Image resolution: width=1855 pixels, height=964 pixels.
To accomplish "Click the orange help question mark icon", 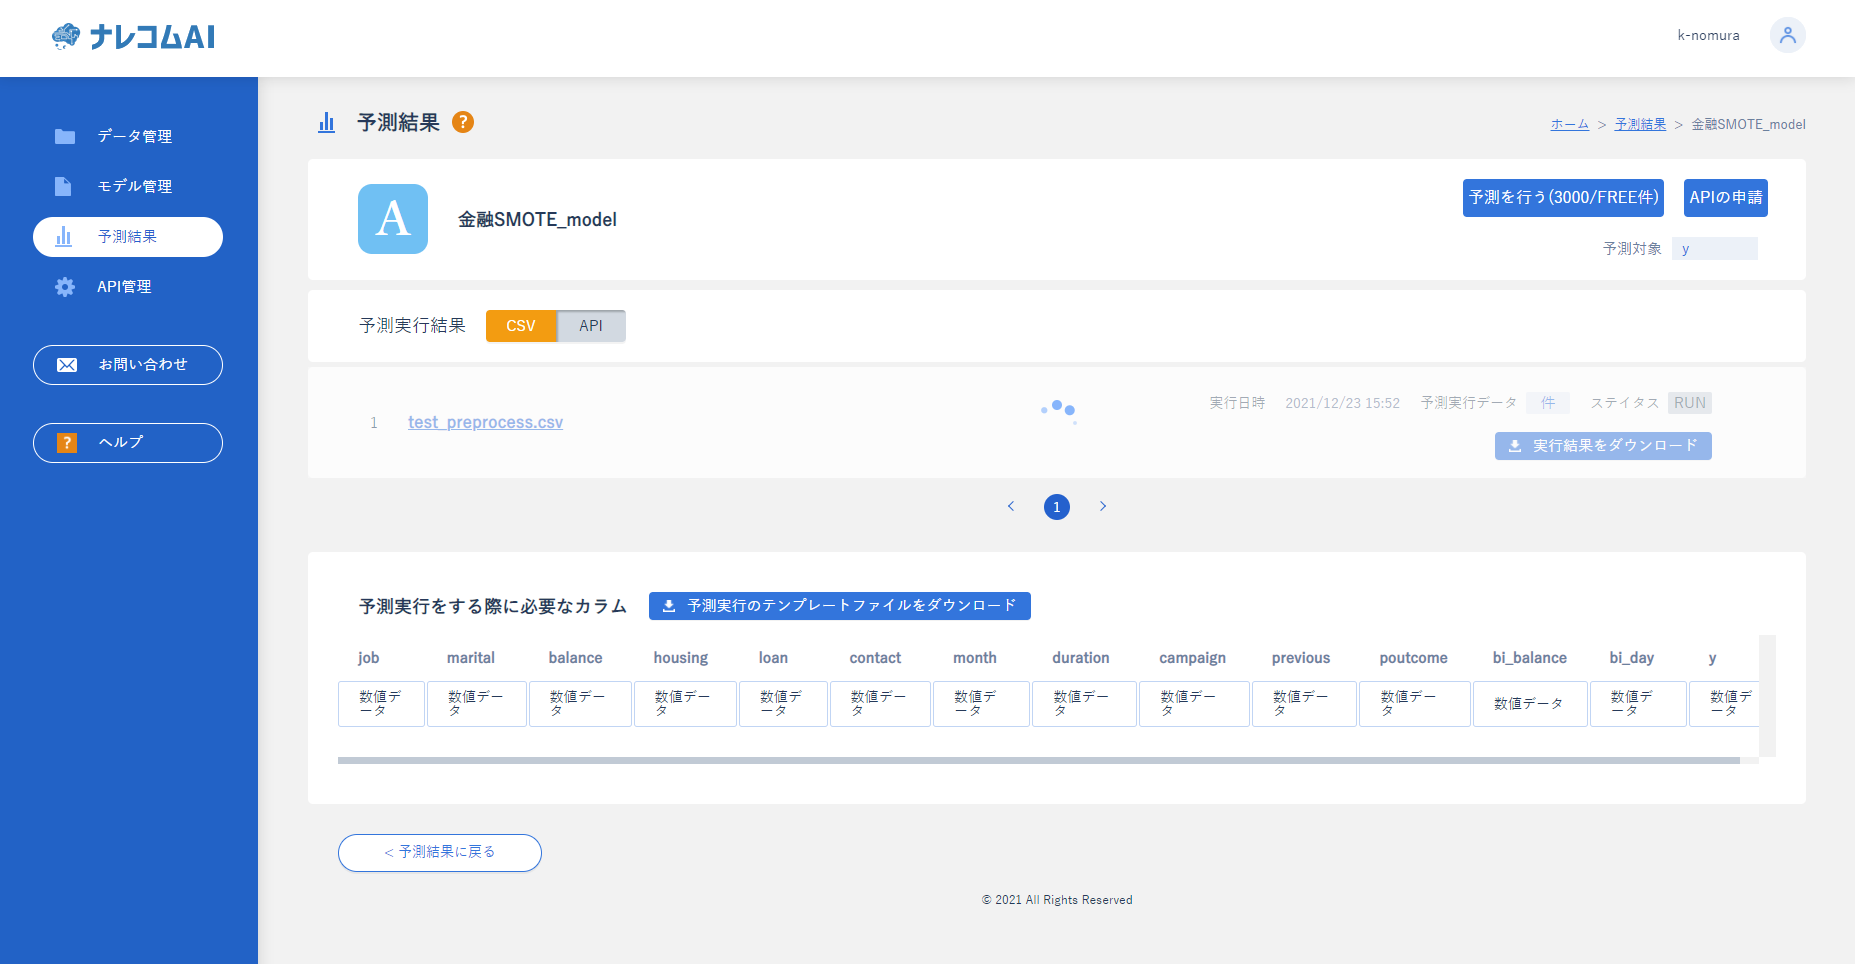I will [462, 122].
